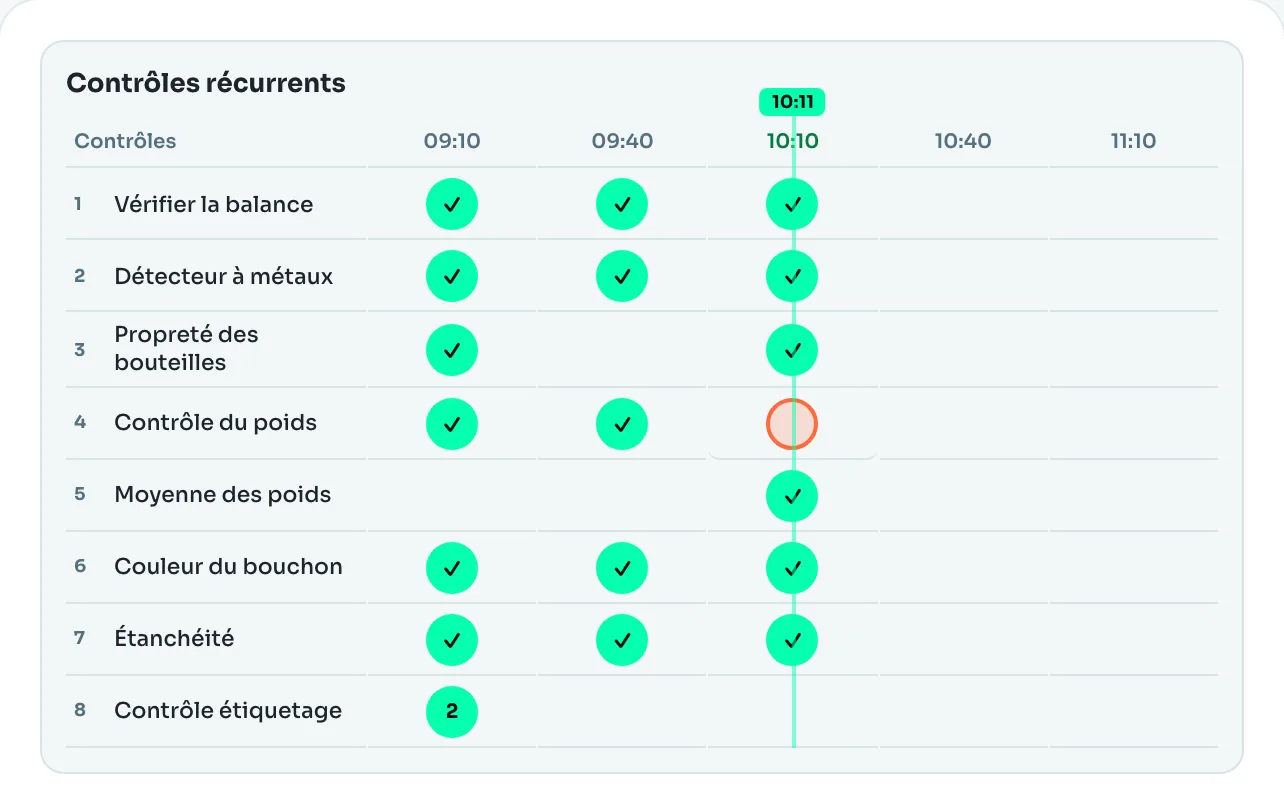Select the 11:10 column header

[1133, 141]
